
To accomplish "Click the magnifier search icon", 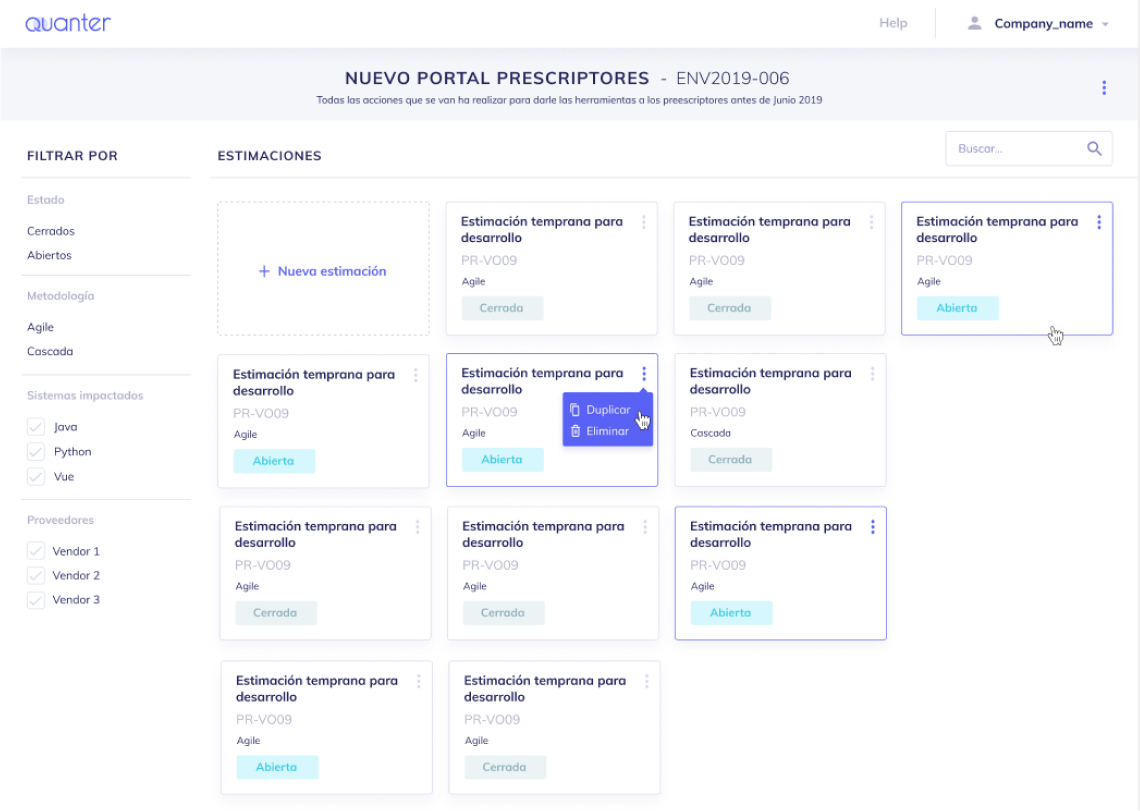I will point(1094,149).
